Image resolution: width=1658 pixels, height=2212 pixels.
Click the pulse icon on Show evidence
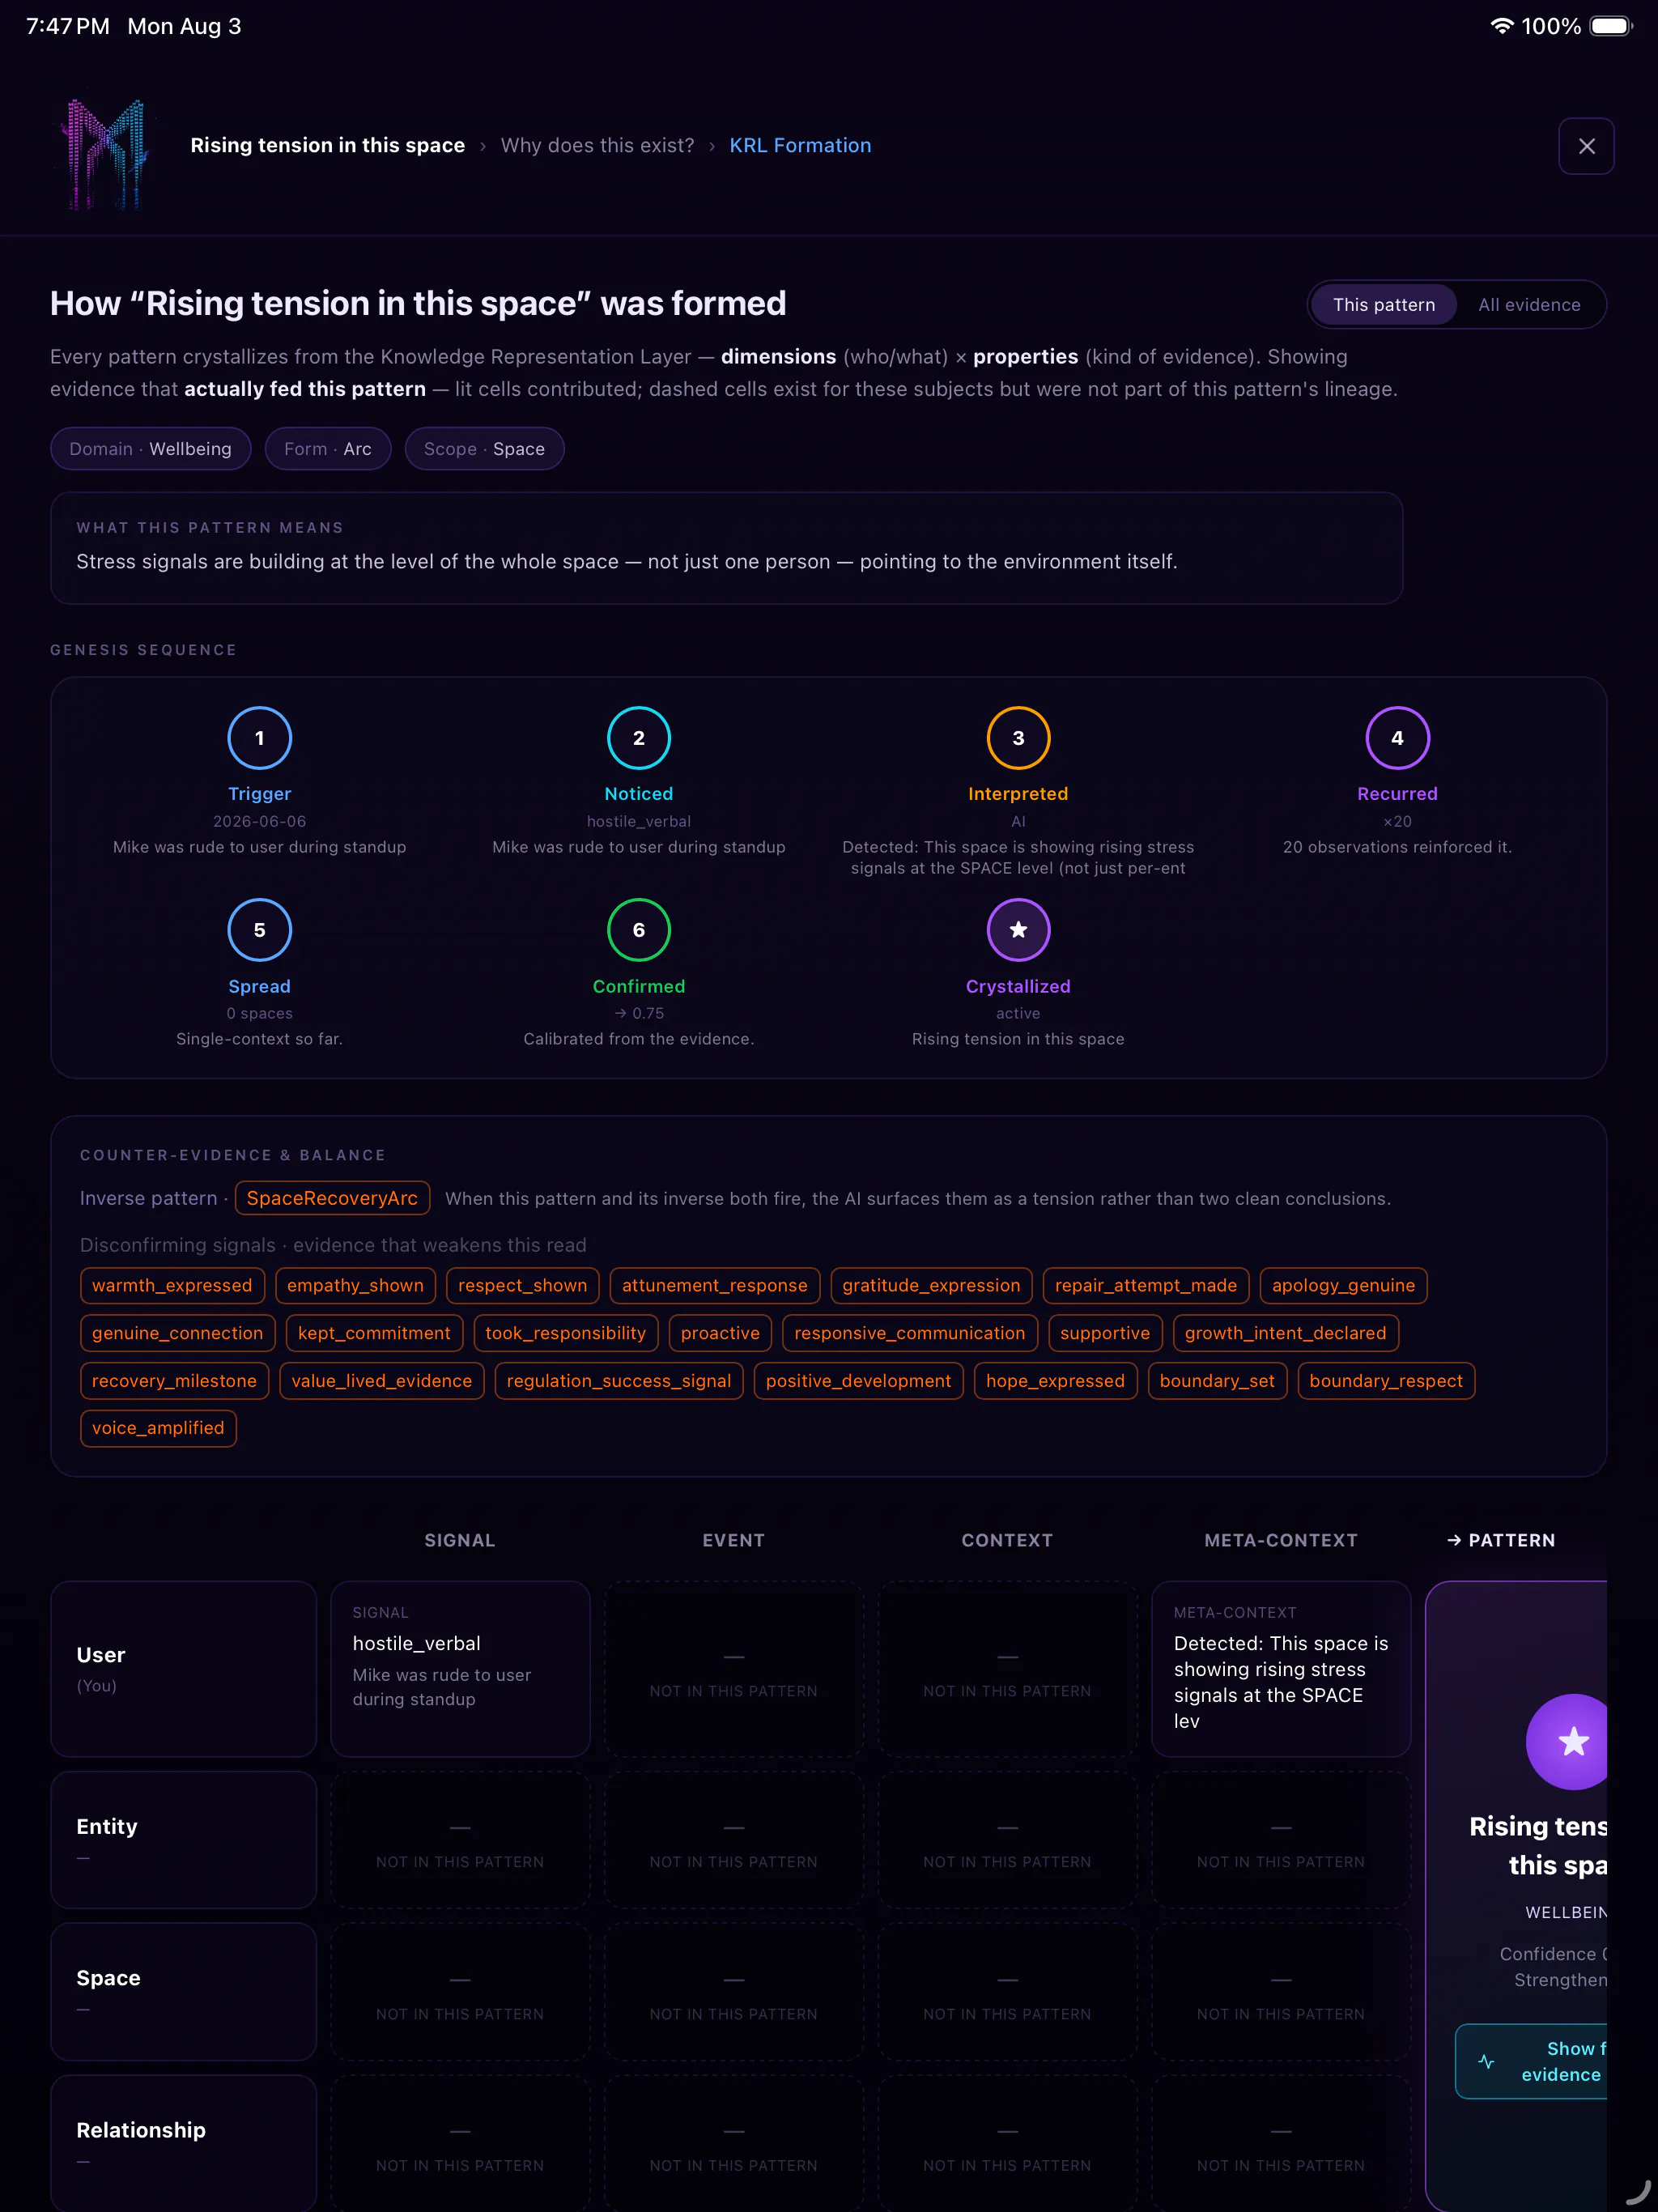click(x=1486, y=2062)
